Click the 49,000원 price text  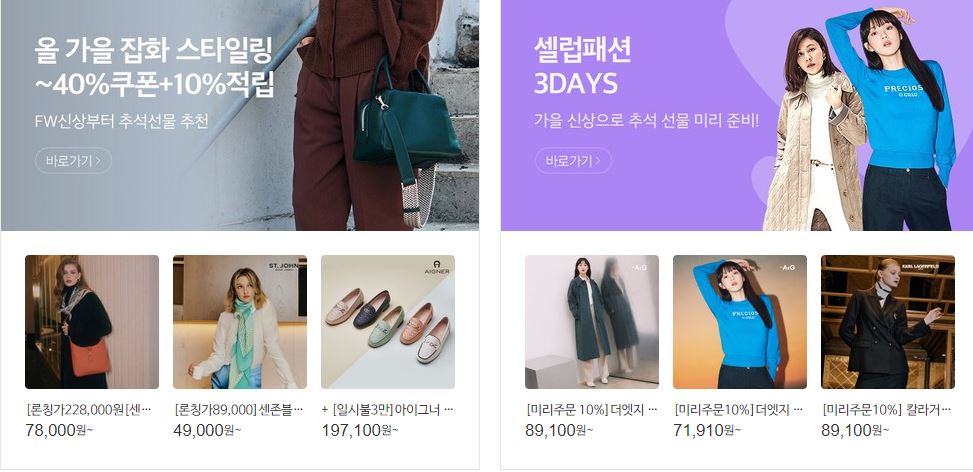click(x=207, y=430)
